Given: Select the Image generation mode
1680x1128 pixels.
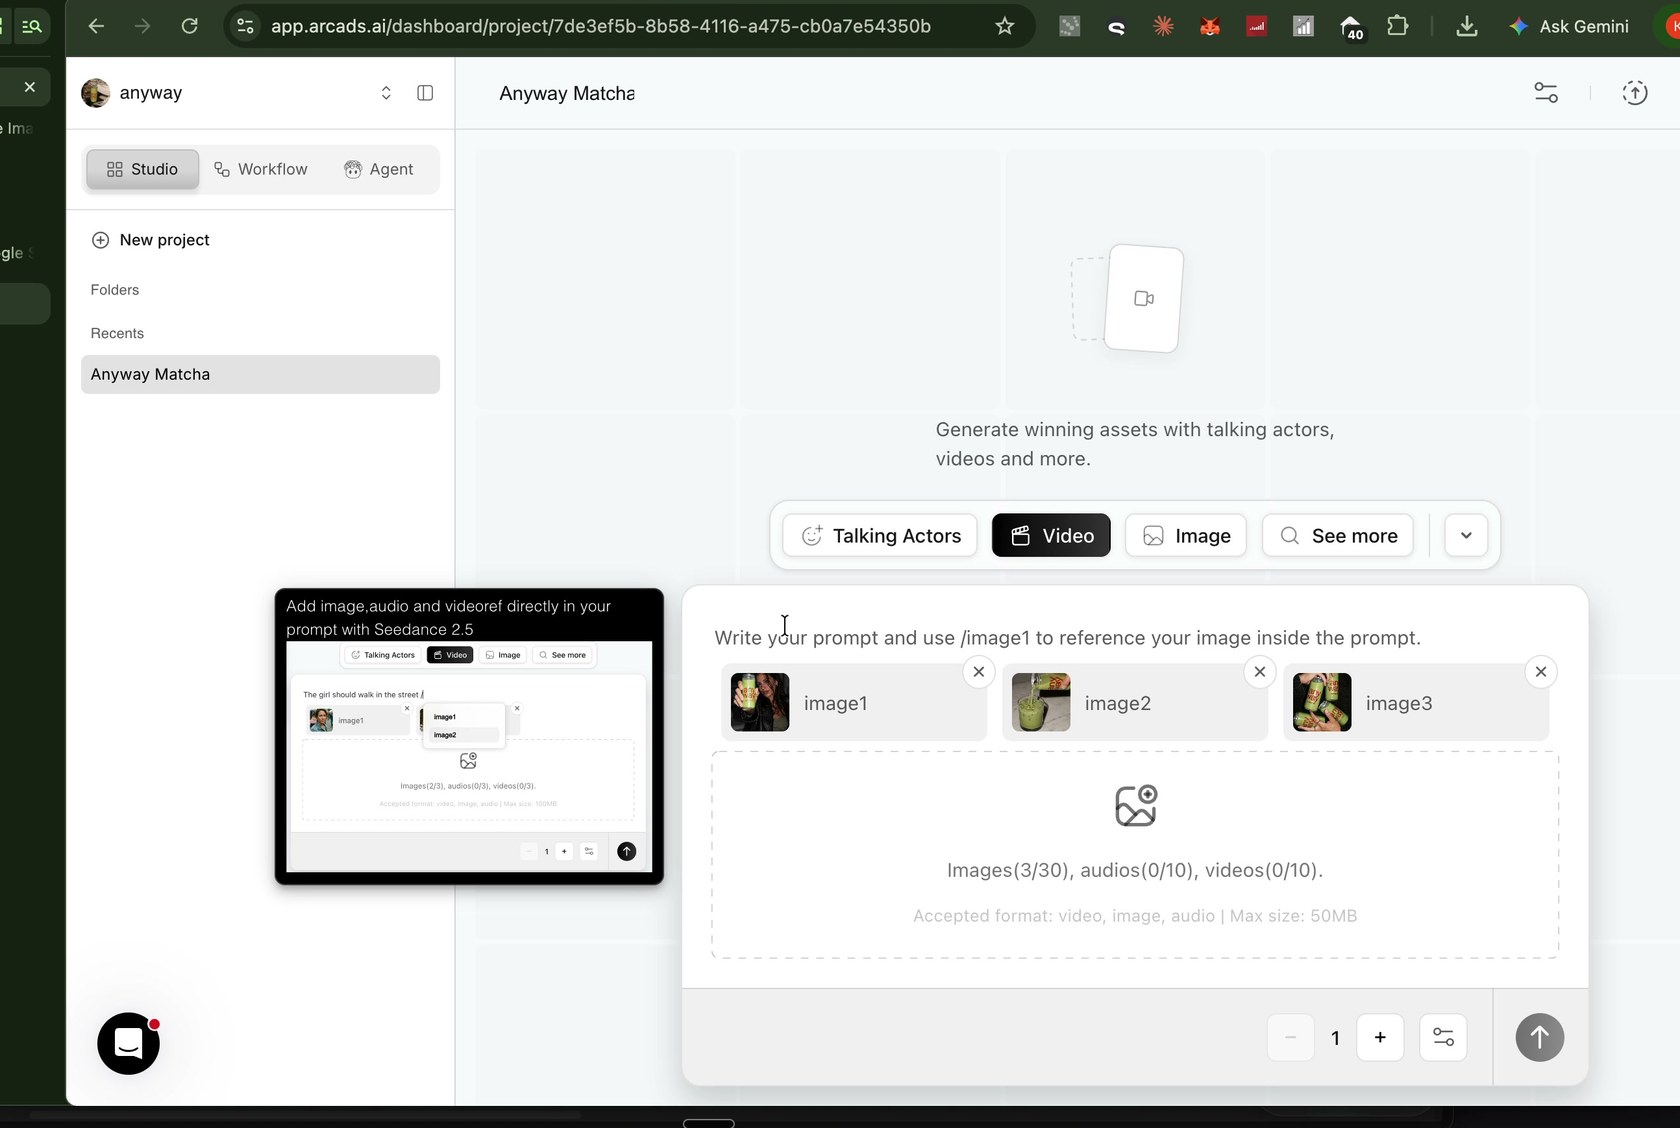Looking at the screenshot, I should coord(1186,536).
